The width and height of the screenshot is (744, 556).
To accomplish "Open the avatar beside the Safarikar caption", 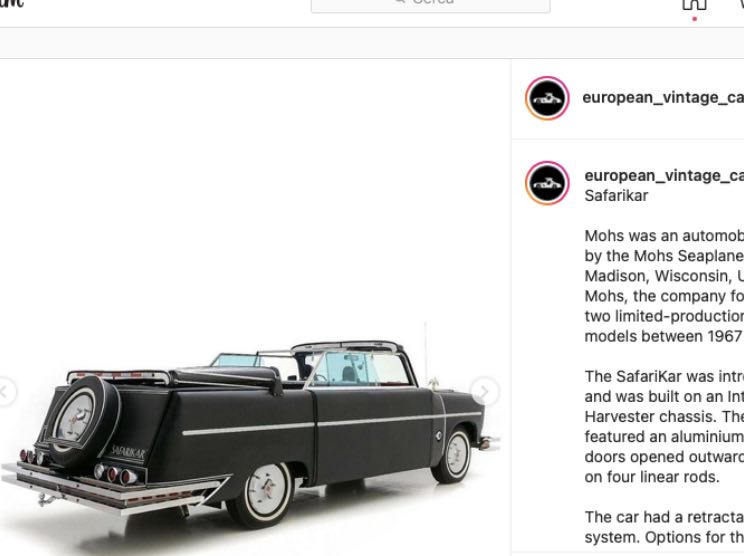I will (x=547, y=183).
